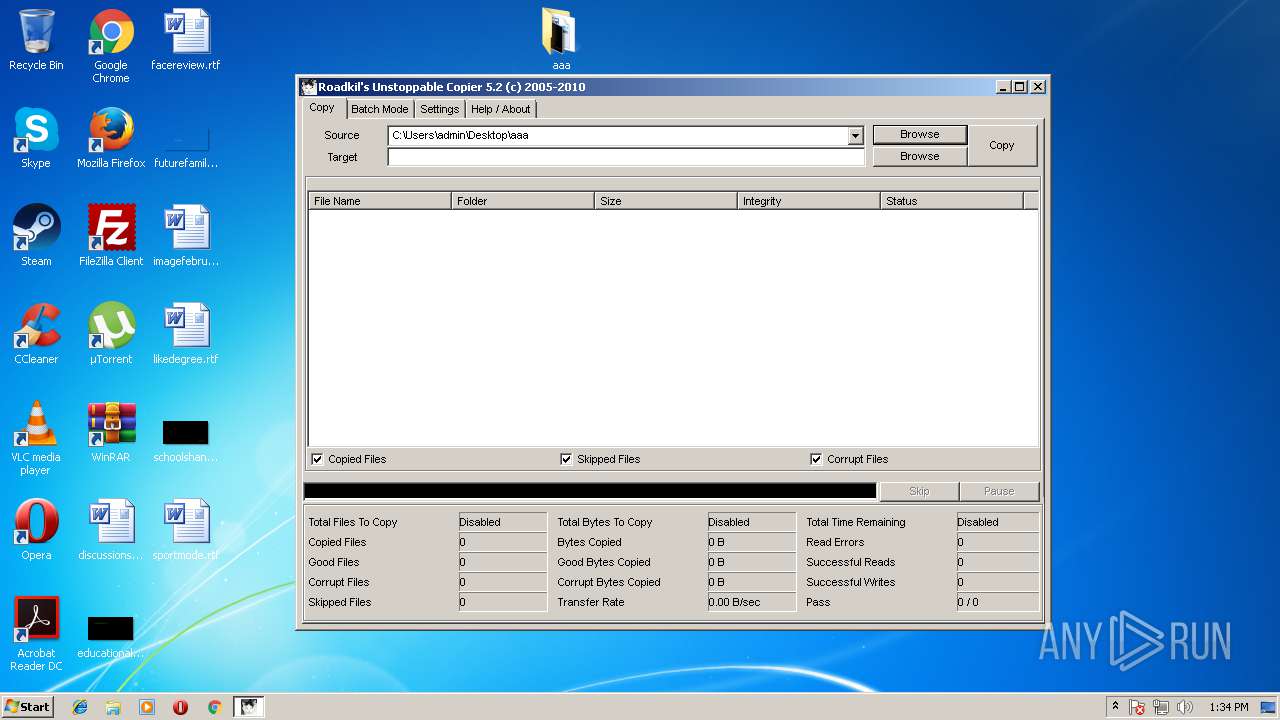Sort by the Size column header

click(666, 201)
